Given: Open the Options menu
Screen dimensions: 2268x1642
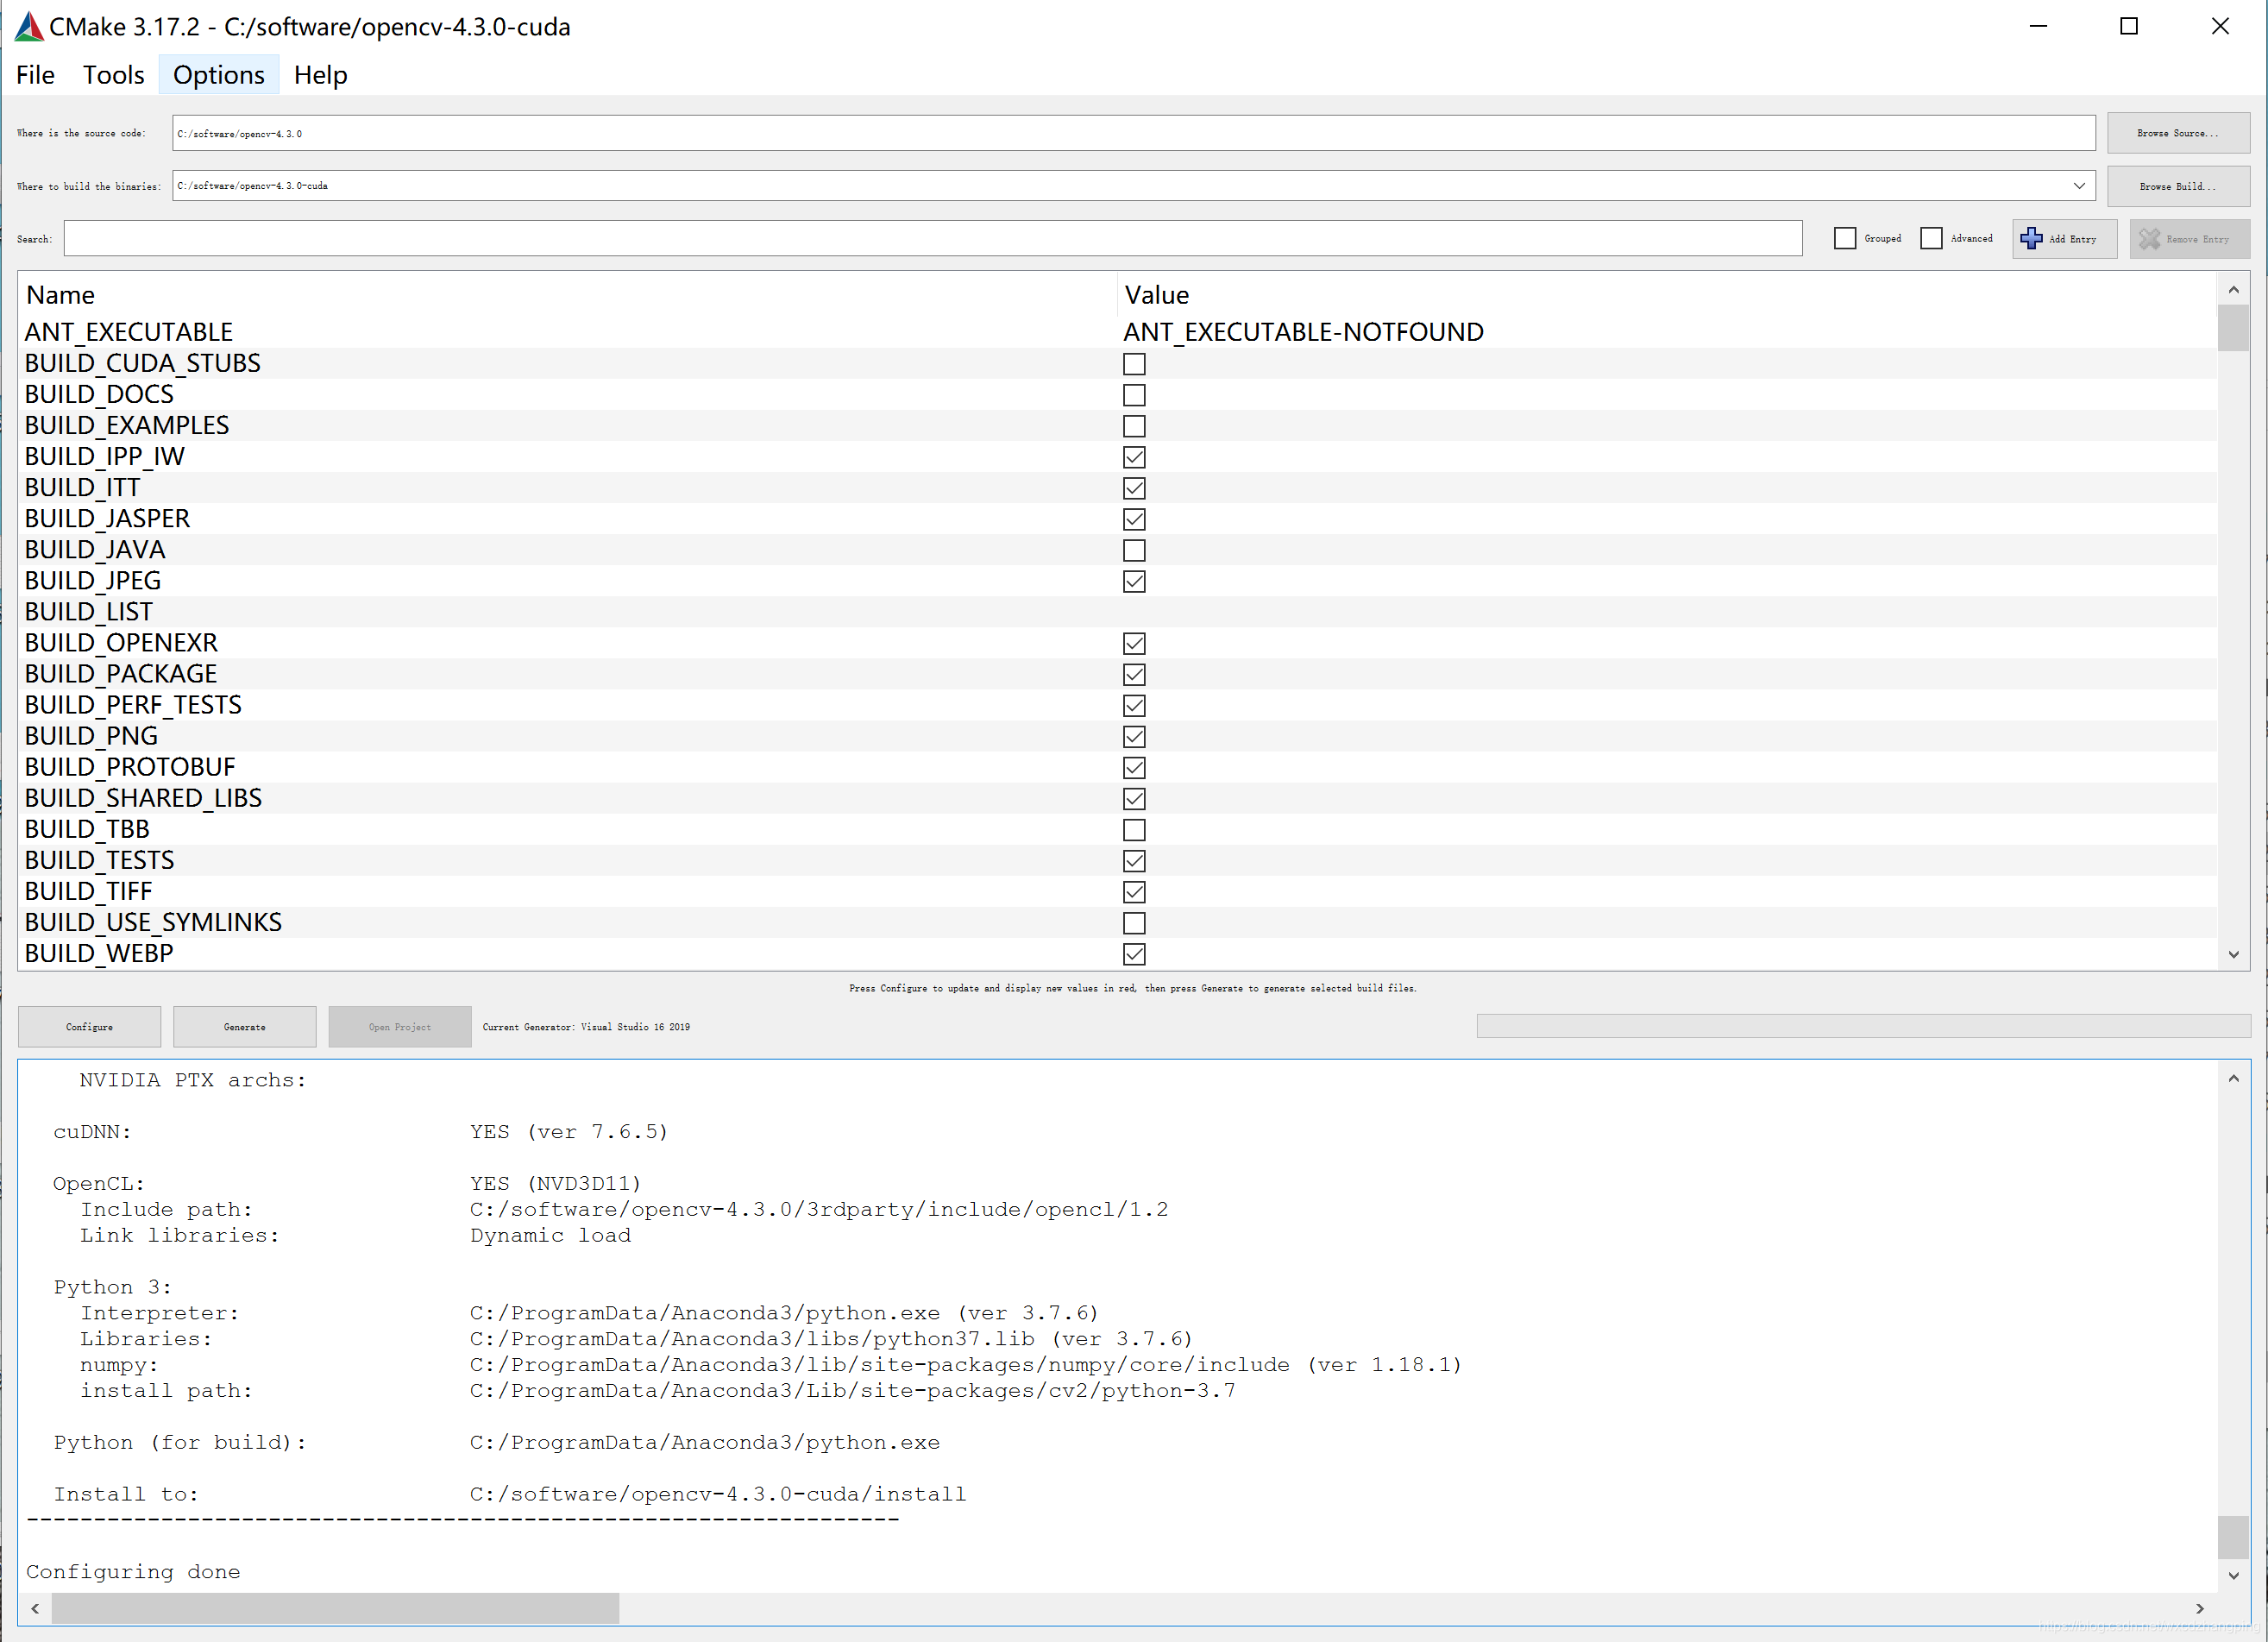Looking at the screenshot, I should 218,75.
